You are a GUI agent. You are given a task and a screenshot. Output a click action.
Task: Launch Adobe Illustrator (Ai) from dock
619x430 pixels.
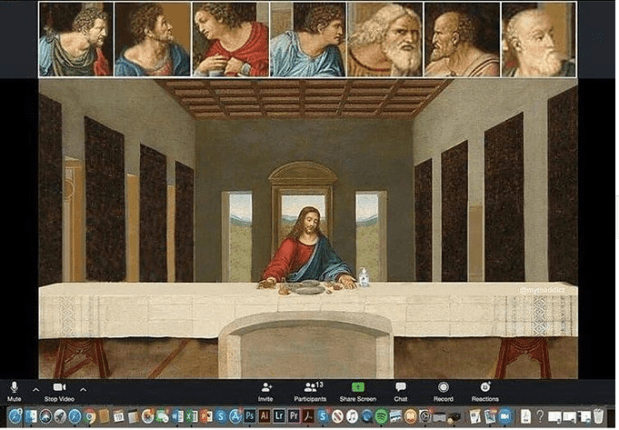tap(264, 416)
